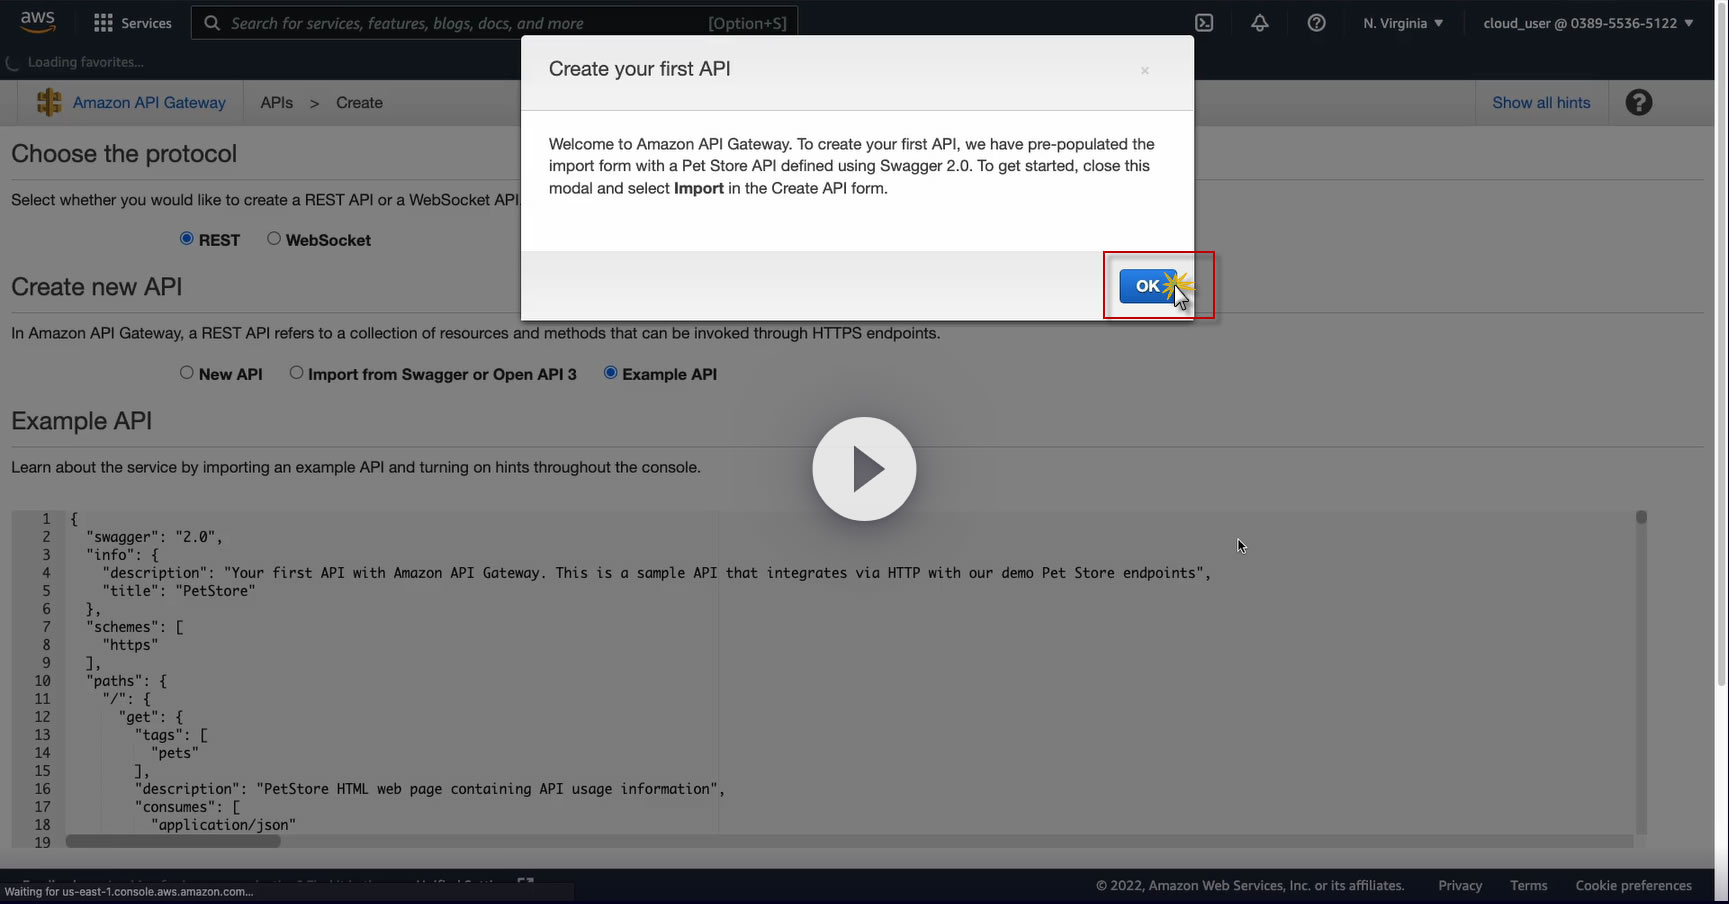Click the black help question mark icon

pyautogui.click(x=1638, y=102)
